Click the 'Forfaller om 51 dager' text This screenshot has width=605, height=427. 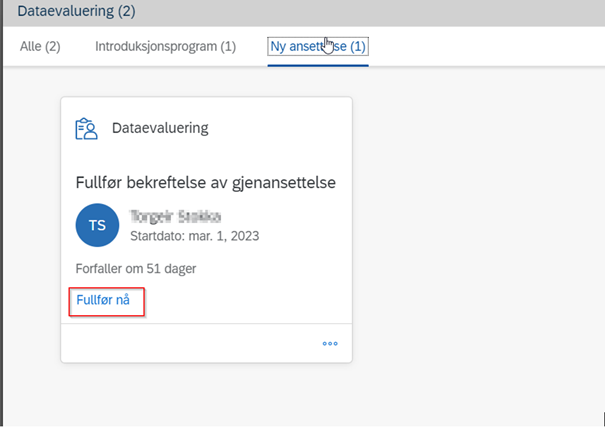(x=136, y=268)
